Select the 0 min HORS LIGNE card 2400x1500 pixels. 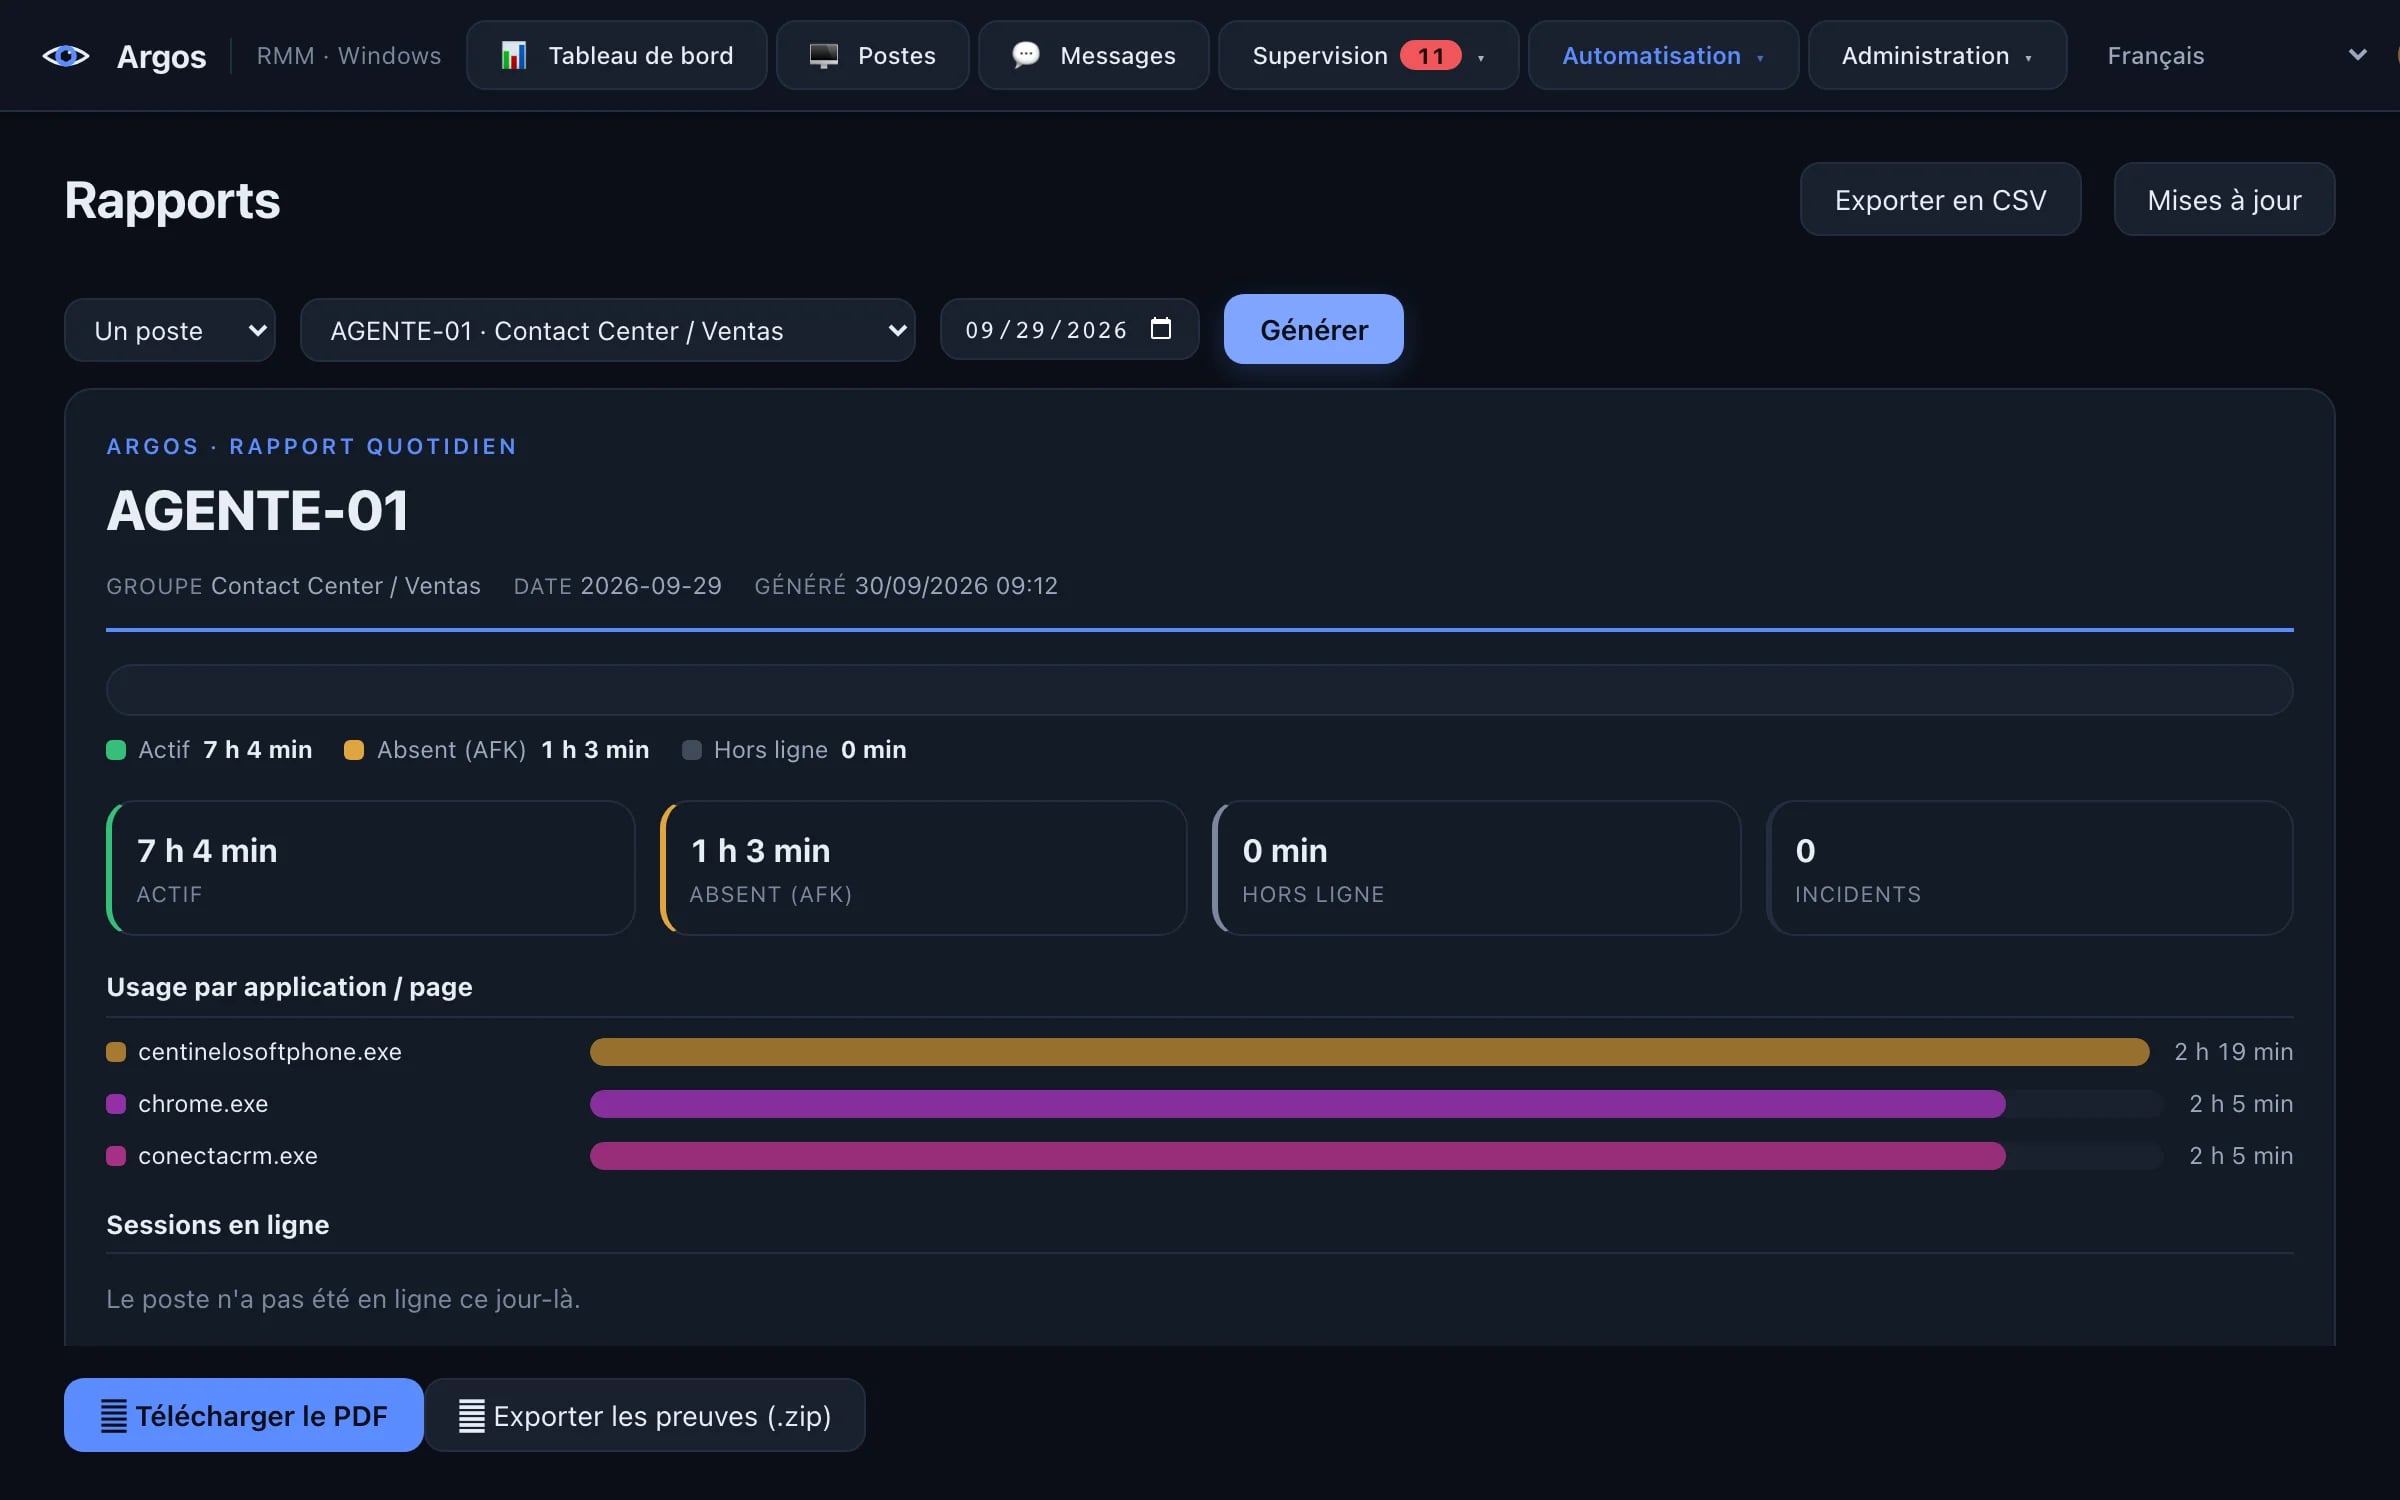(1476, 868)
